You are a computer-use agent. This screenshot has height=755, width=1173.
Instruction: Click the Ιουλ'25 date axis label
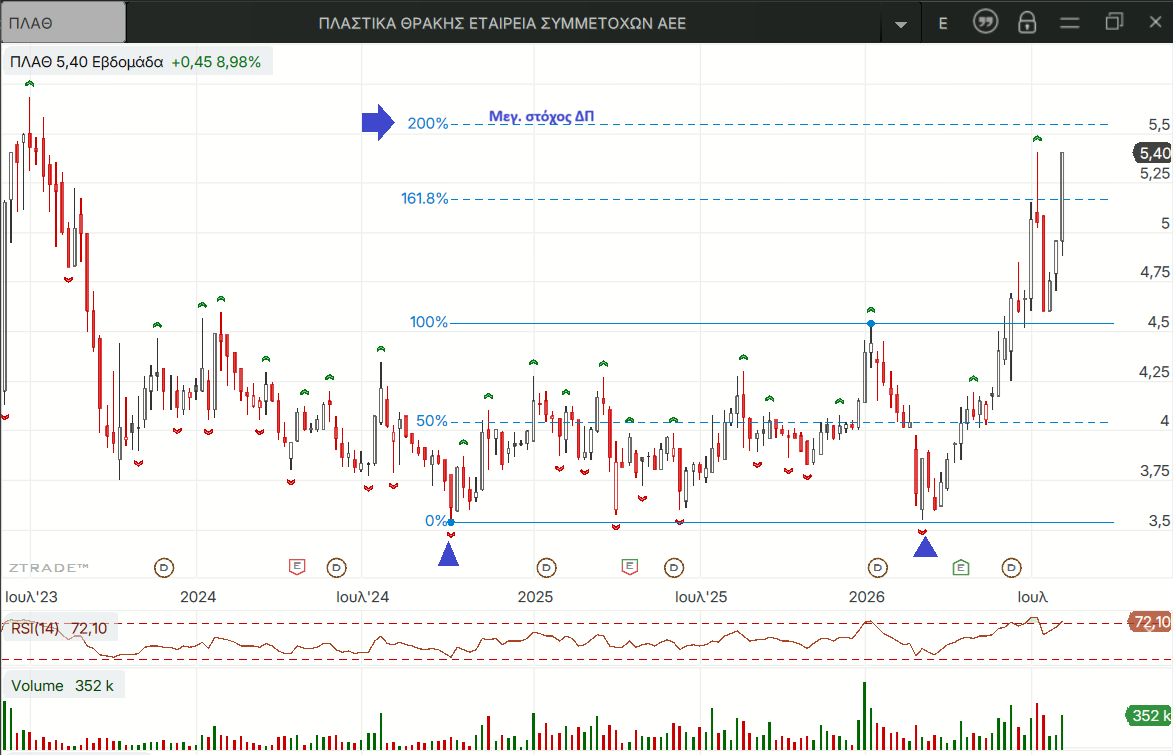click(701, 596)
